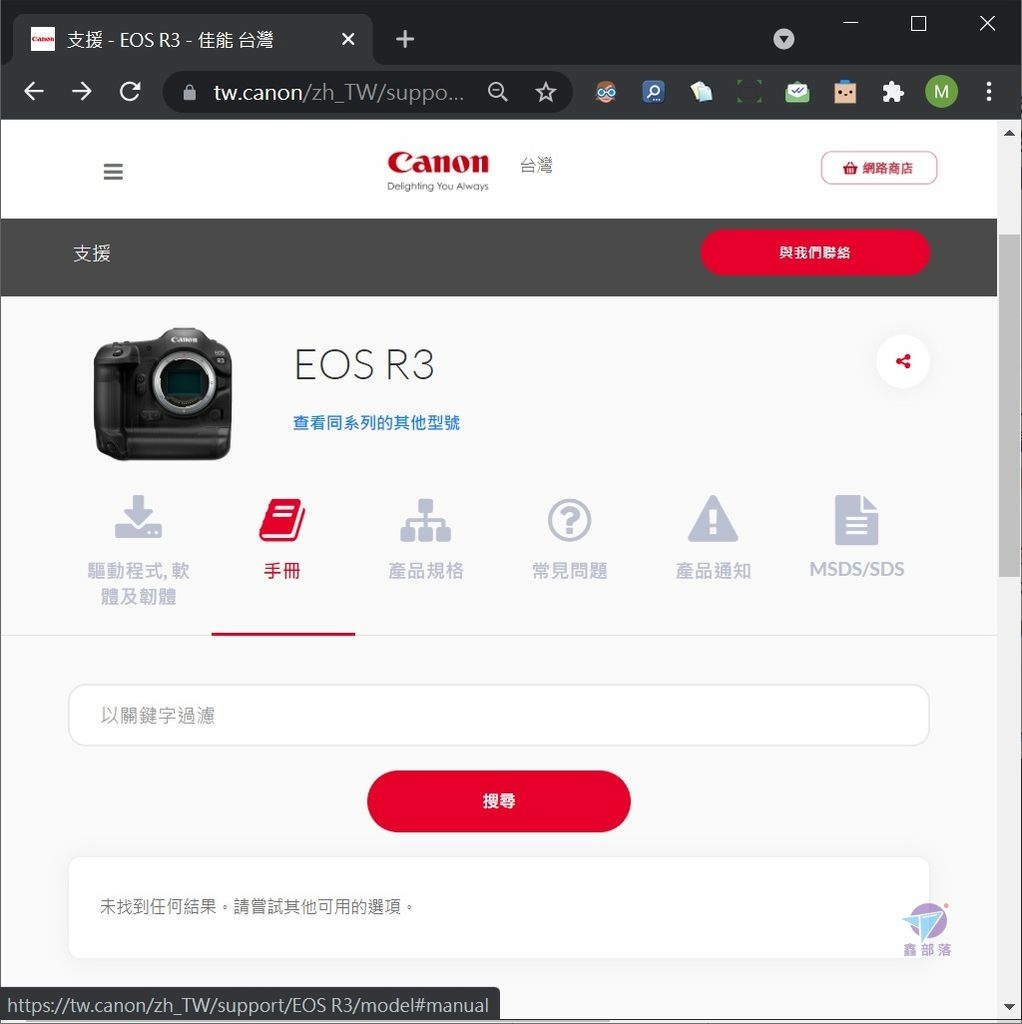Open the tan box-face extension icon

point(845,92)
